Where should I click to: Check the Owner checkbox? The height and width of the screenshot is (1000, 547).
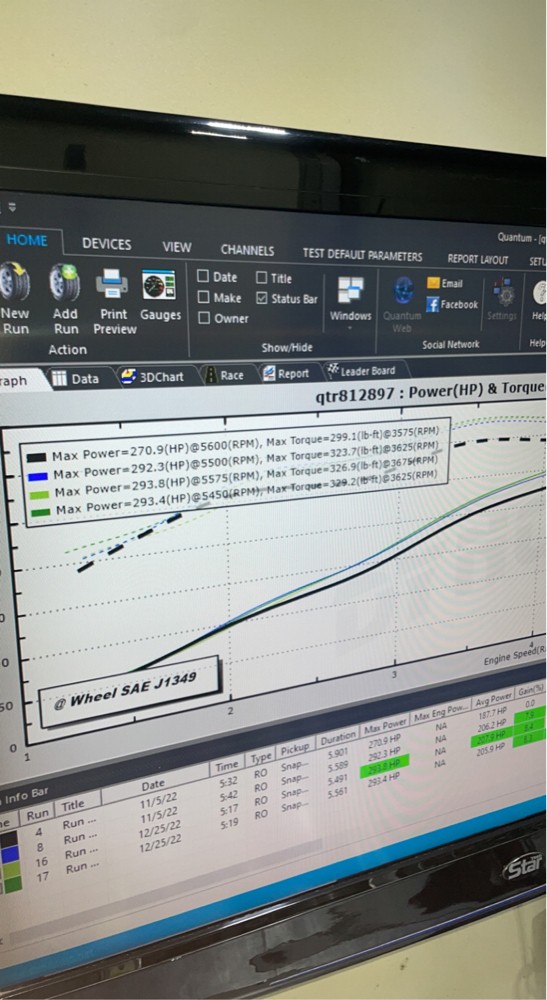[203, 318]
